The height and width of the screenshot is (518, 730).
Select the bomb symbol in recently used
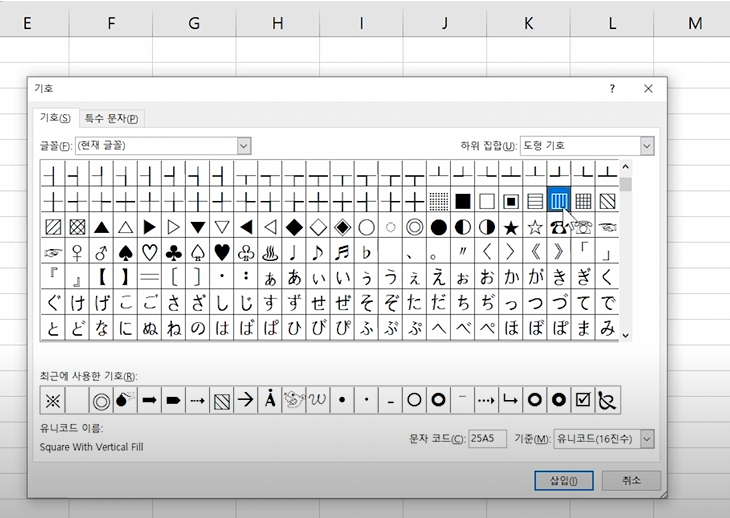(x=125, y=400)
